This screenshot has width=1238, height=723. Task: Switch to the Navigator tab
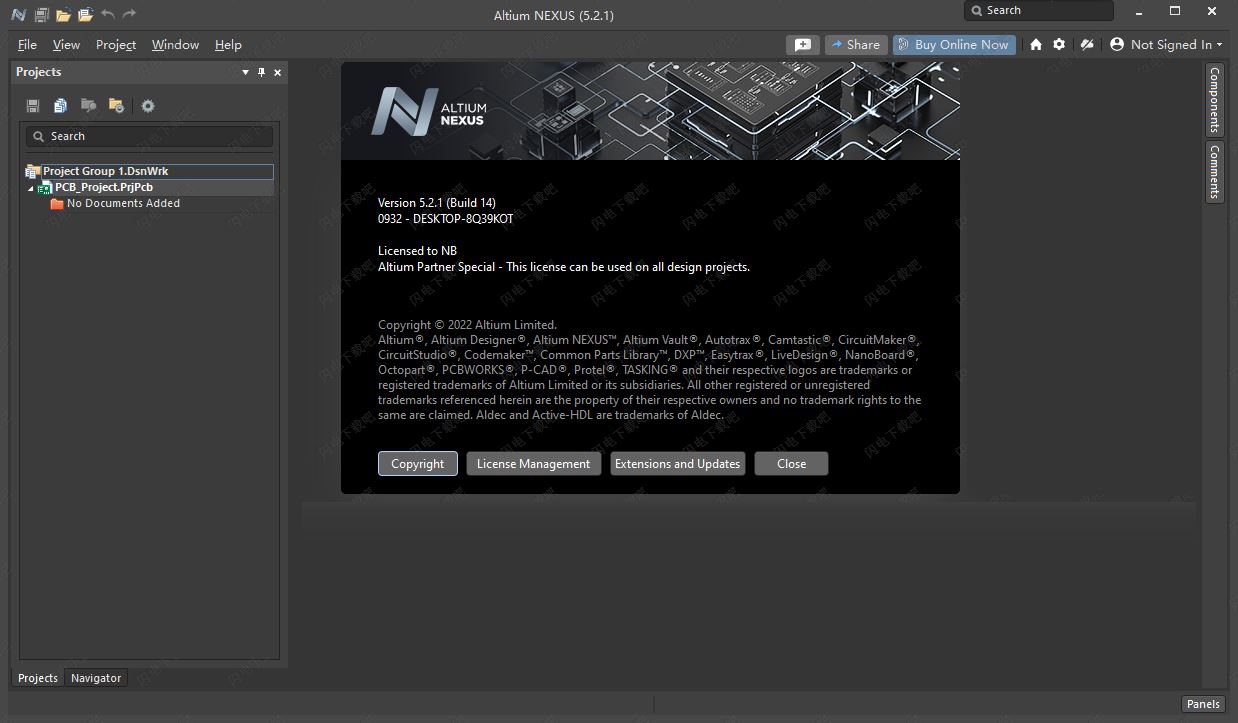(96, 678)
